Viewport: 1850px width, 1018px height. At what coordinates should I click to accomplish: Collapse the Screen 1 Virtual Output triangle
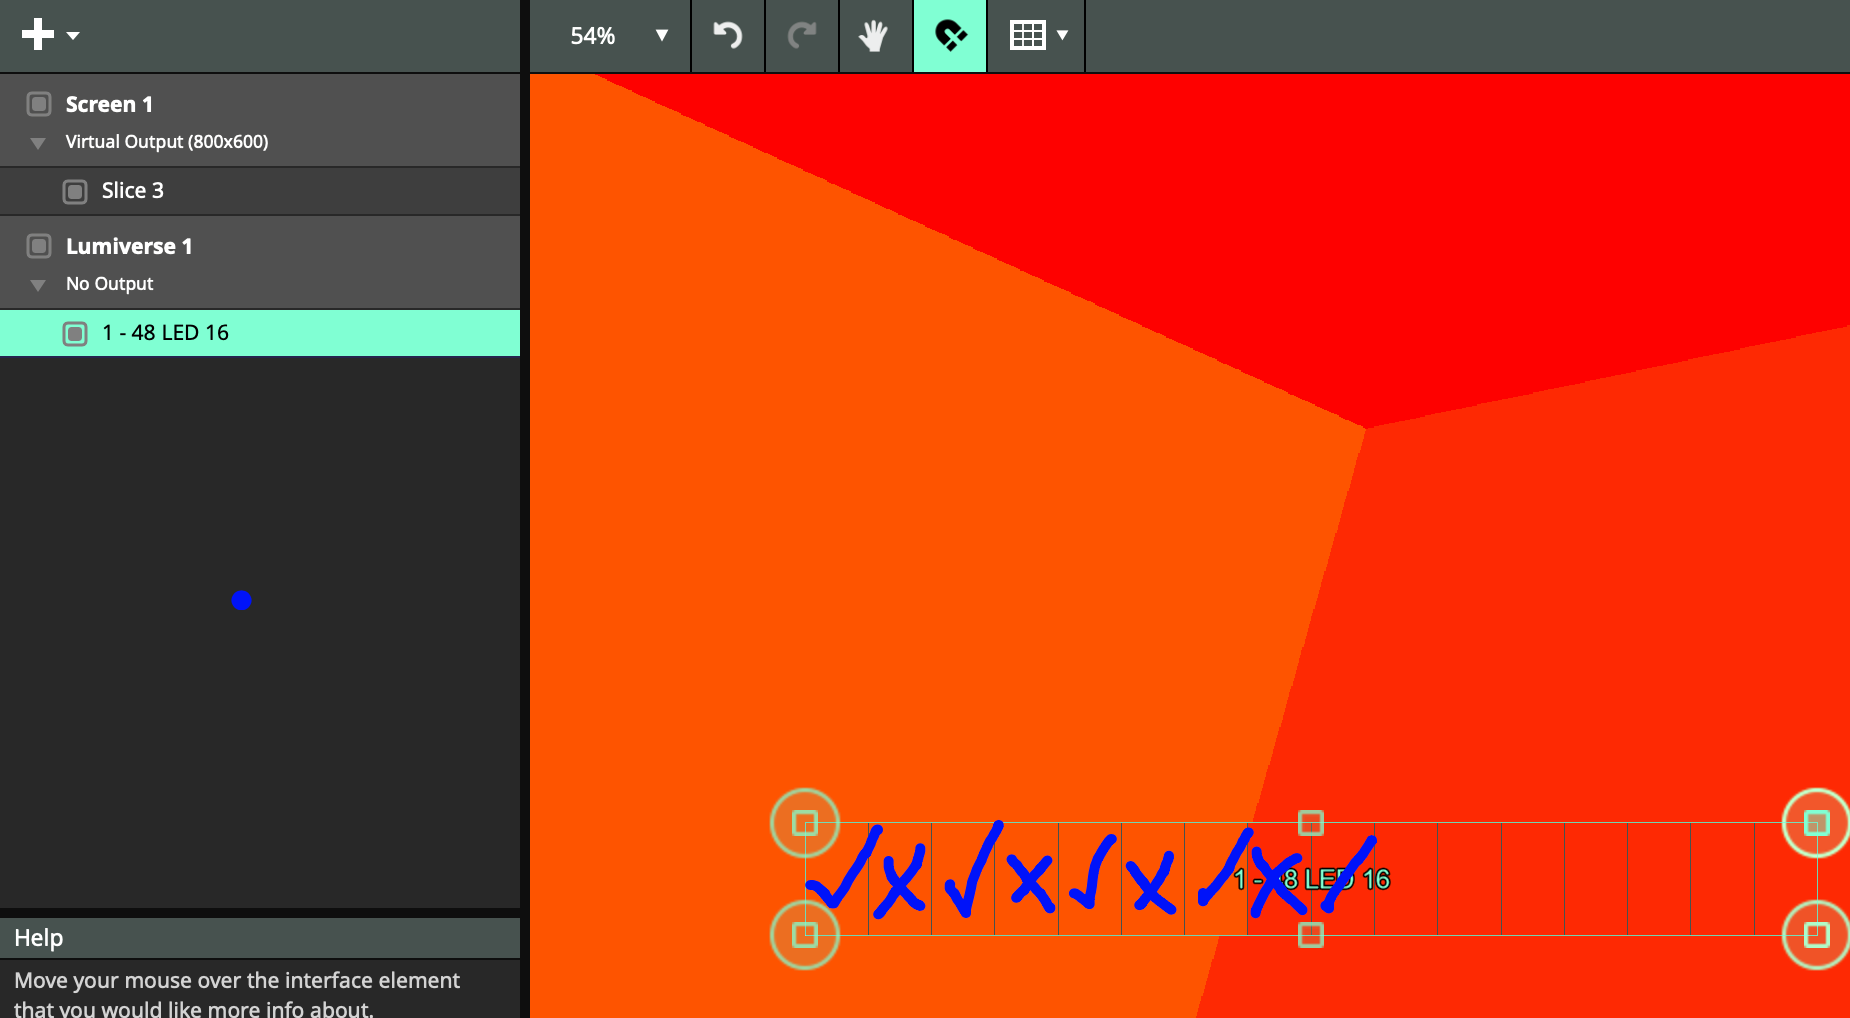pos(38,143)
